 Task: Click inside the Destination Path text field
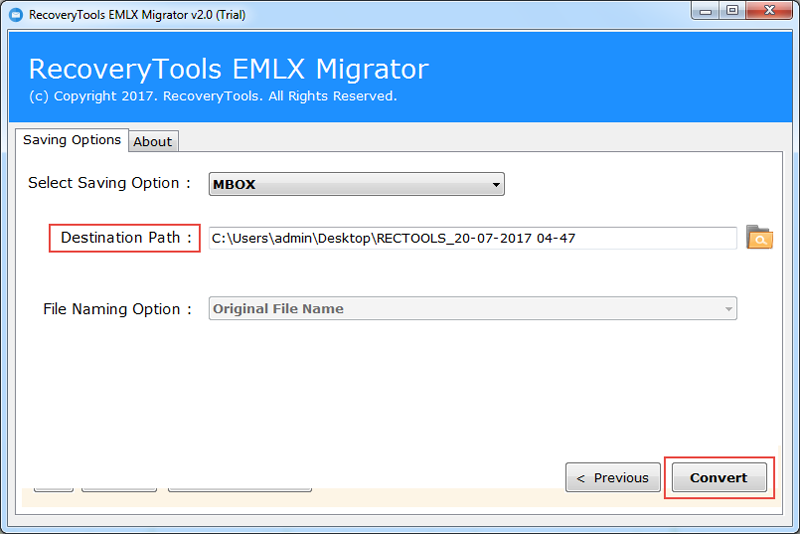coord(472,238)
